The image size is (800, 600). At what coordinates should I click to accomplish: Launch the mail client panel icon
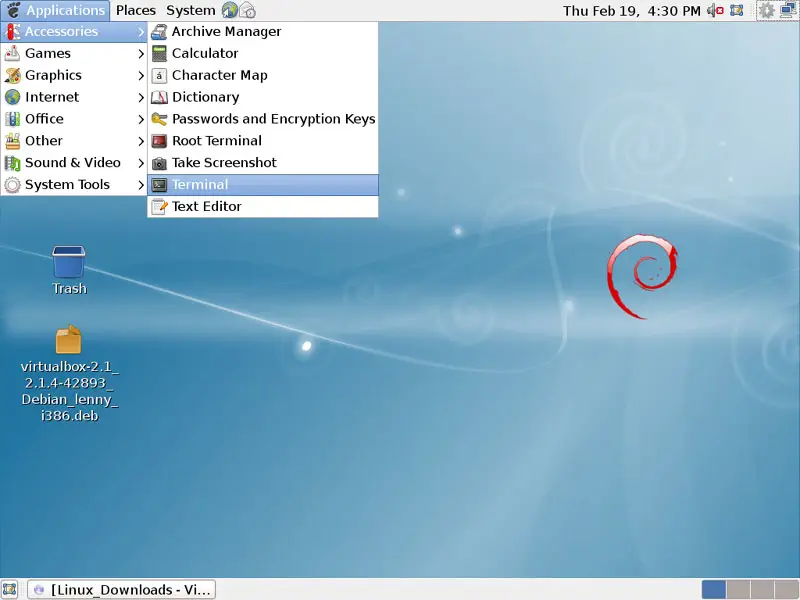[247, 10]
